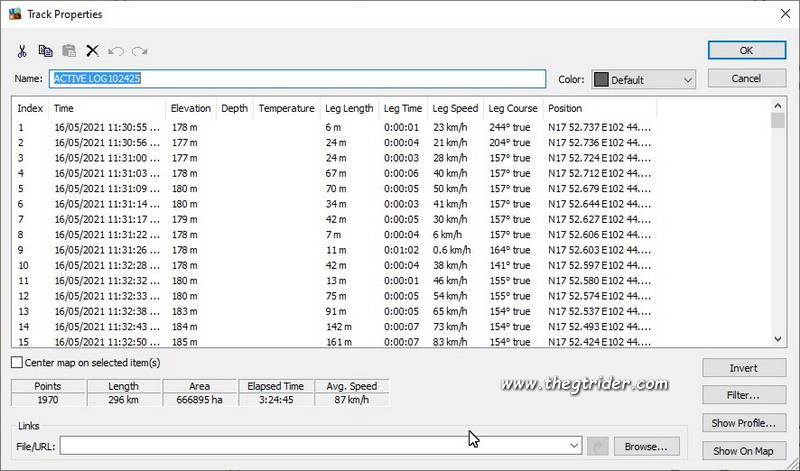Sort by the Elevation column header
This screenshot has height=471, width=800.
(x=190, y=108)
